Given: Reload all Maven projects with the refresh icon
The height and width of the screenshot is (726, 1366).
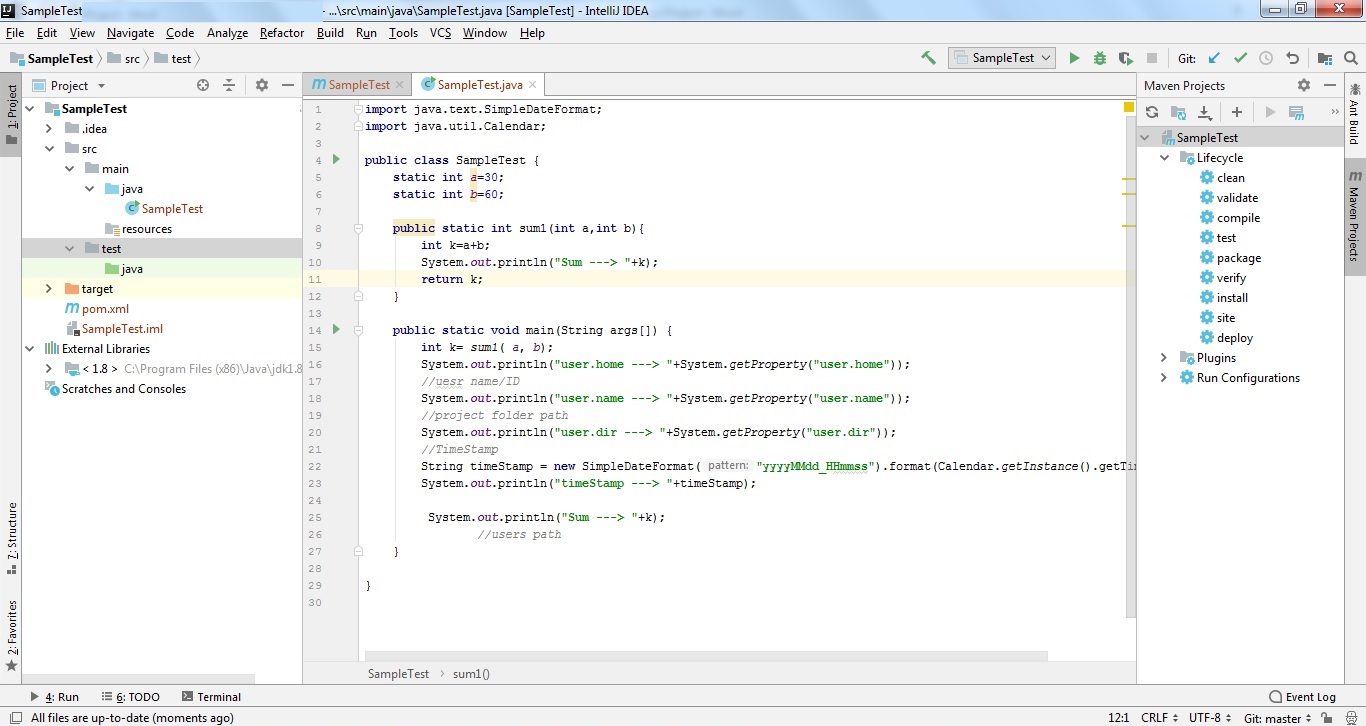Looking at the screenshot, I should tap(1151, 112).
